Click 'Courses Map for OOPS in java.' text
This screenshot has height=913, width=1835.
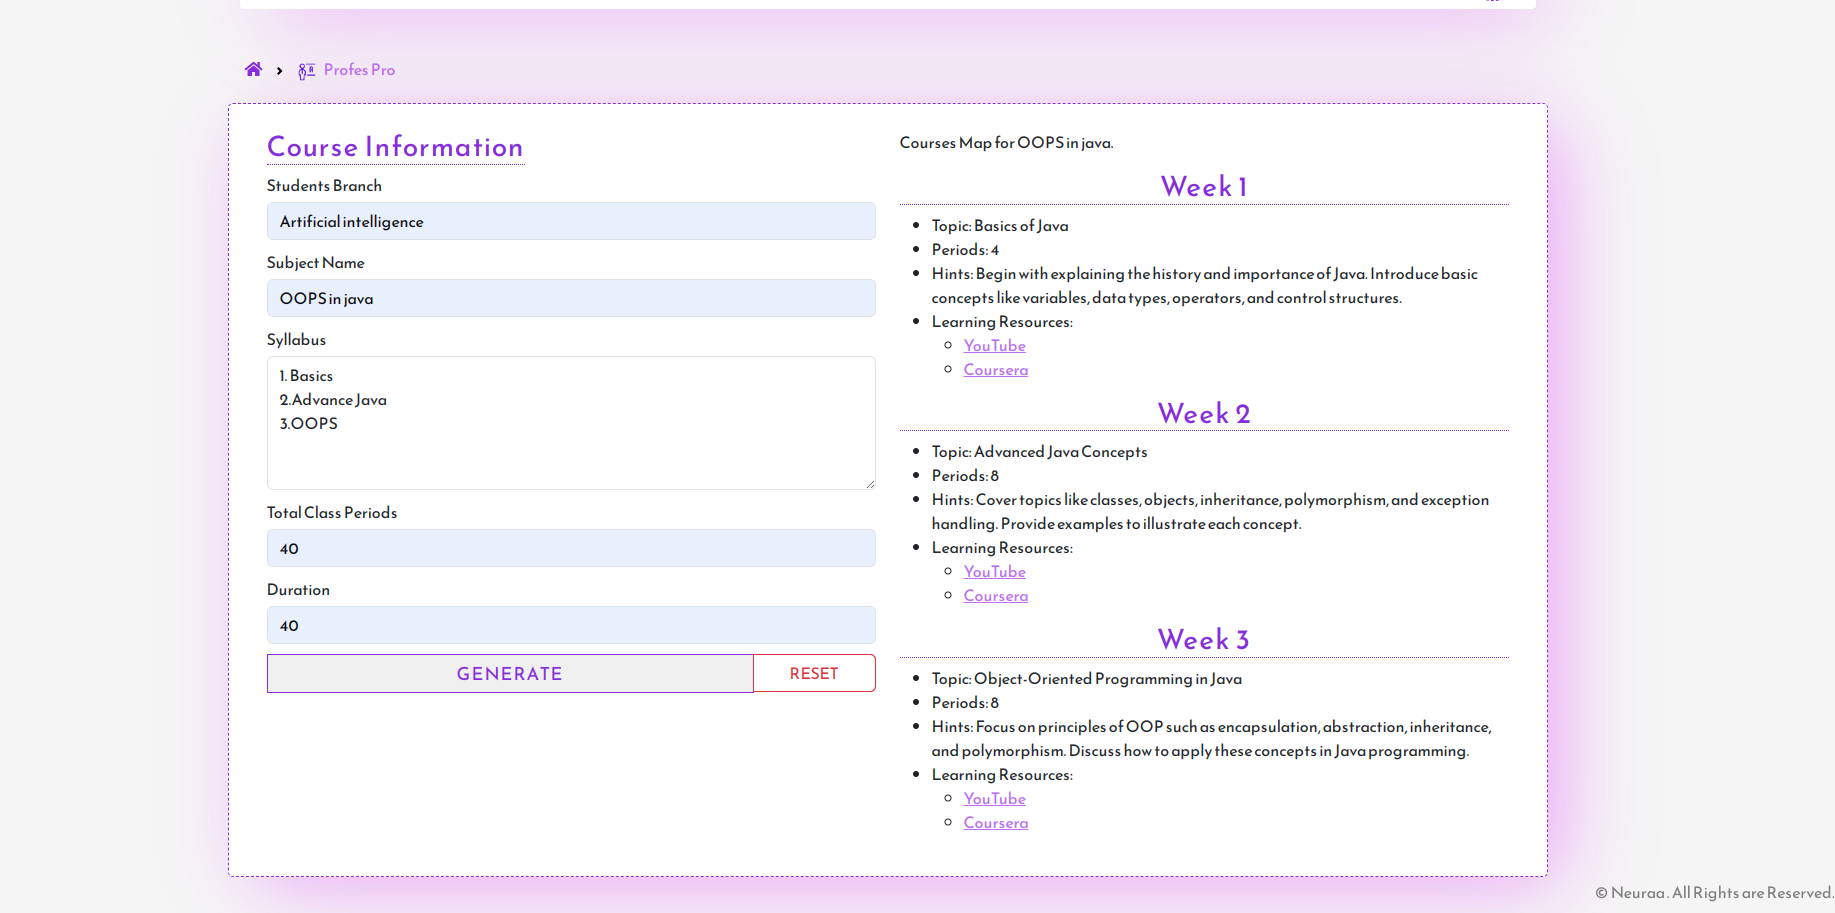click(1006, 143)
